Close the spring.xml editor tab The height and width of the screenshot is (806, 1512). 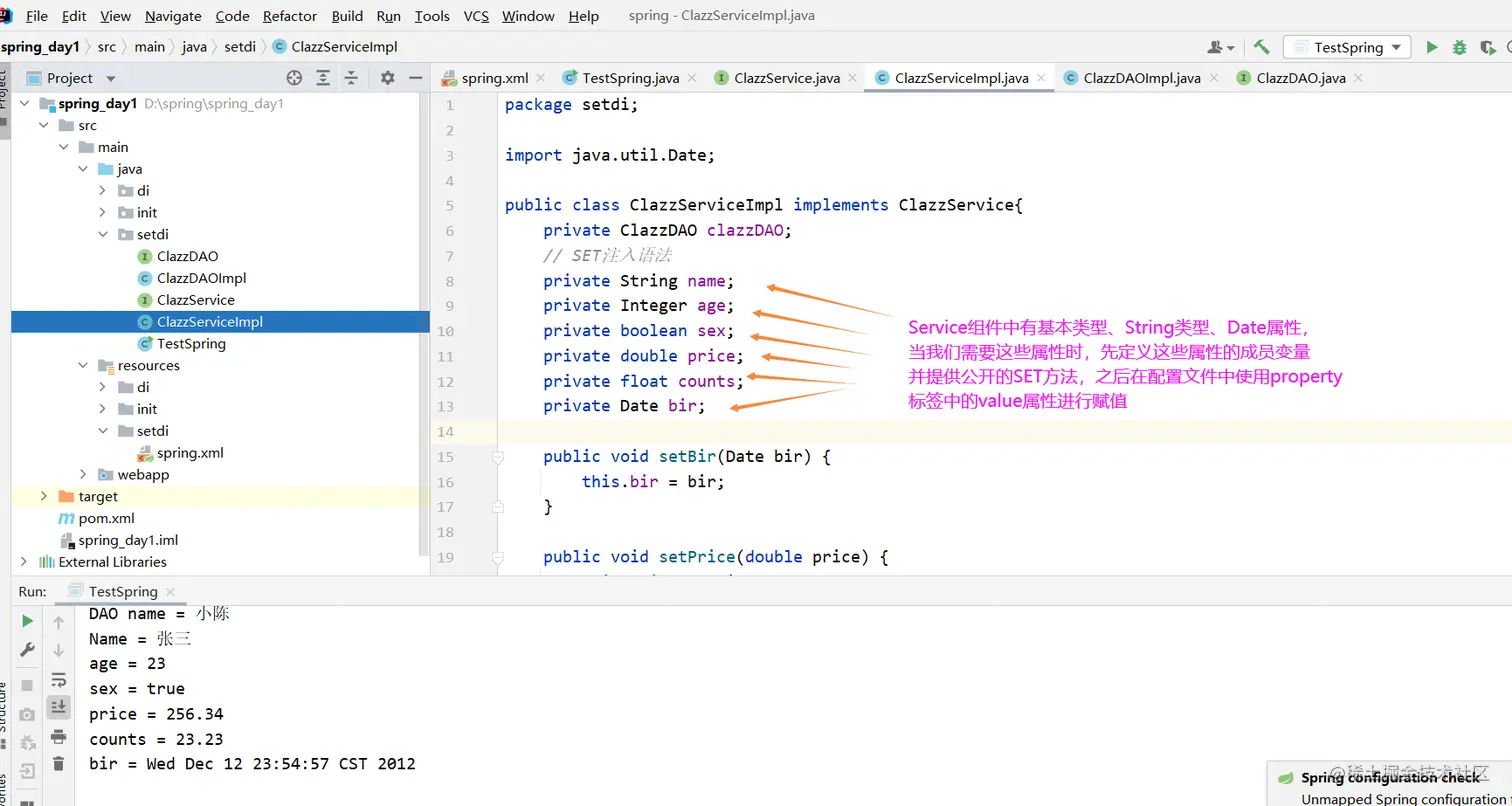[541, 78]
